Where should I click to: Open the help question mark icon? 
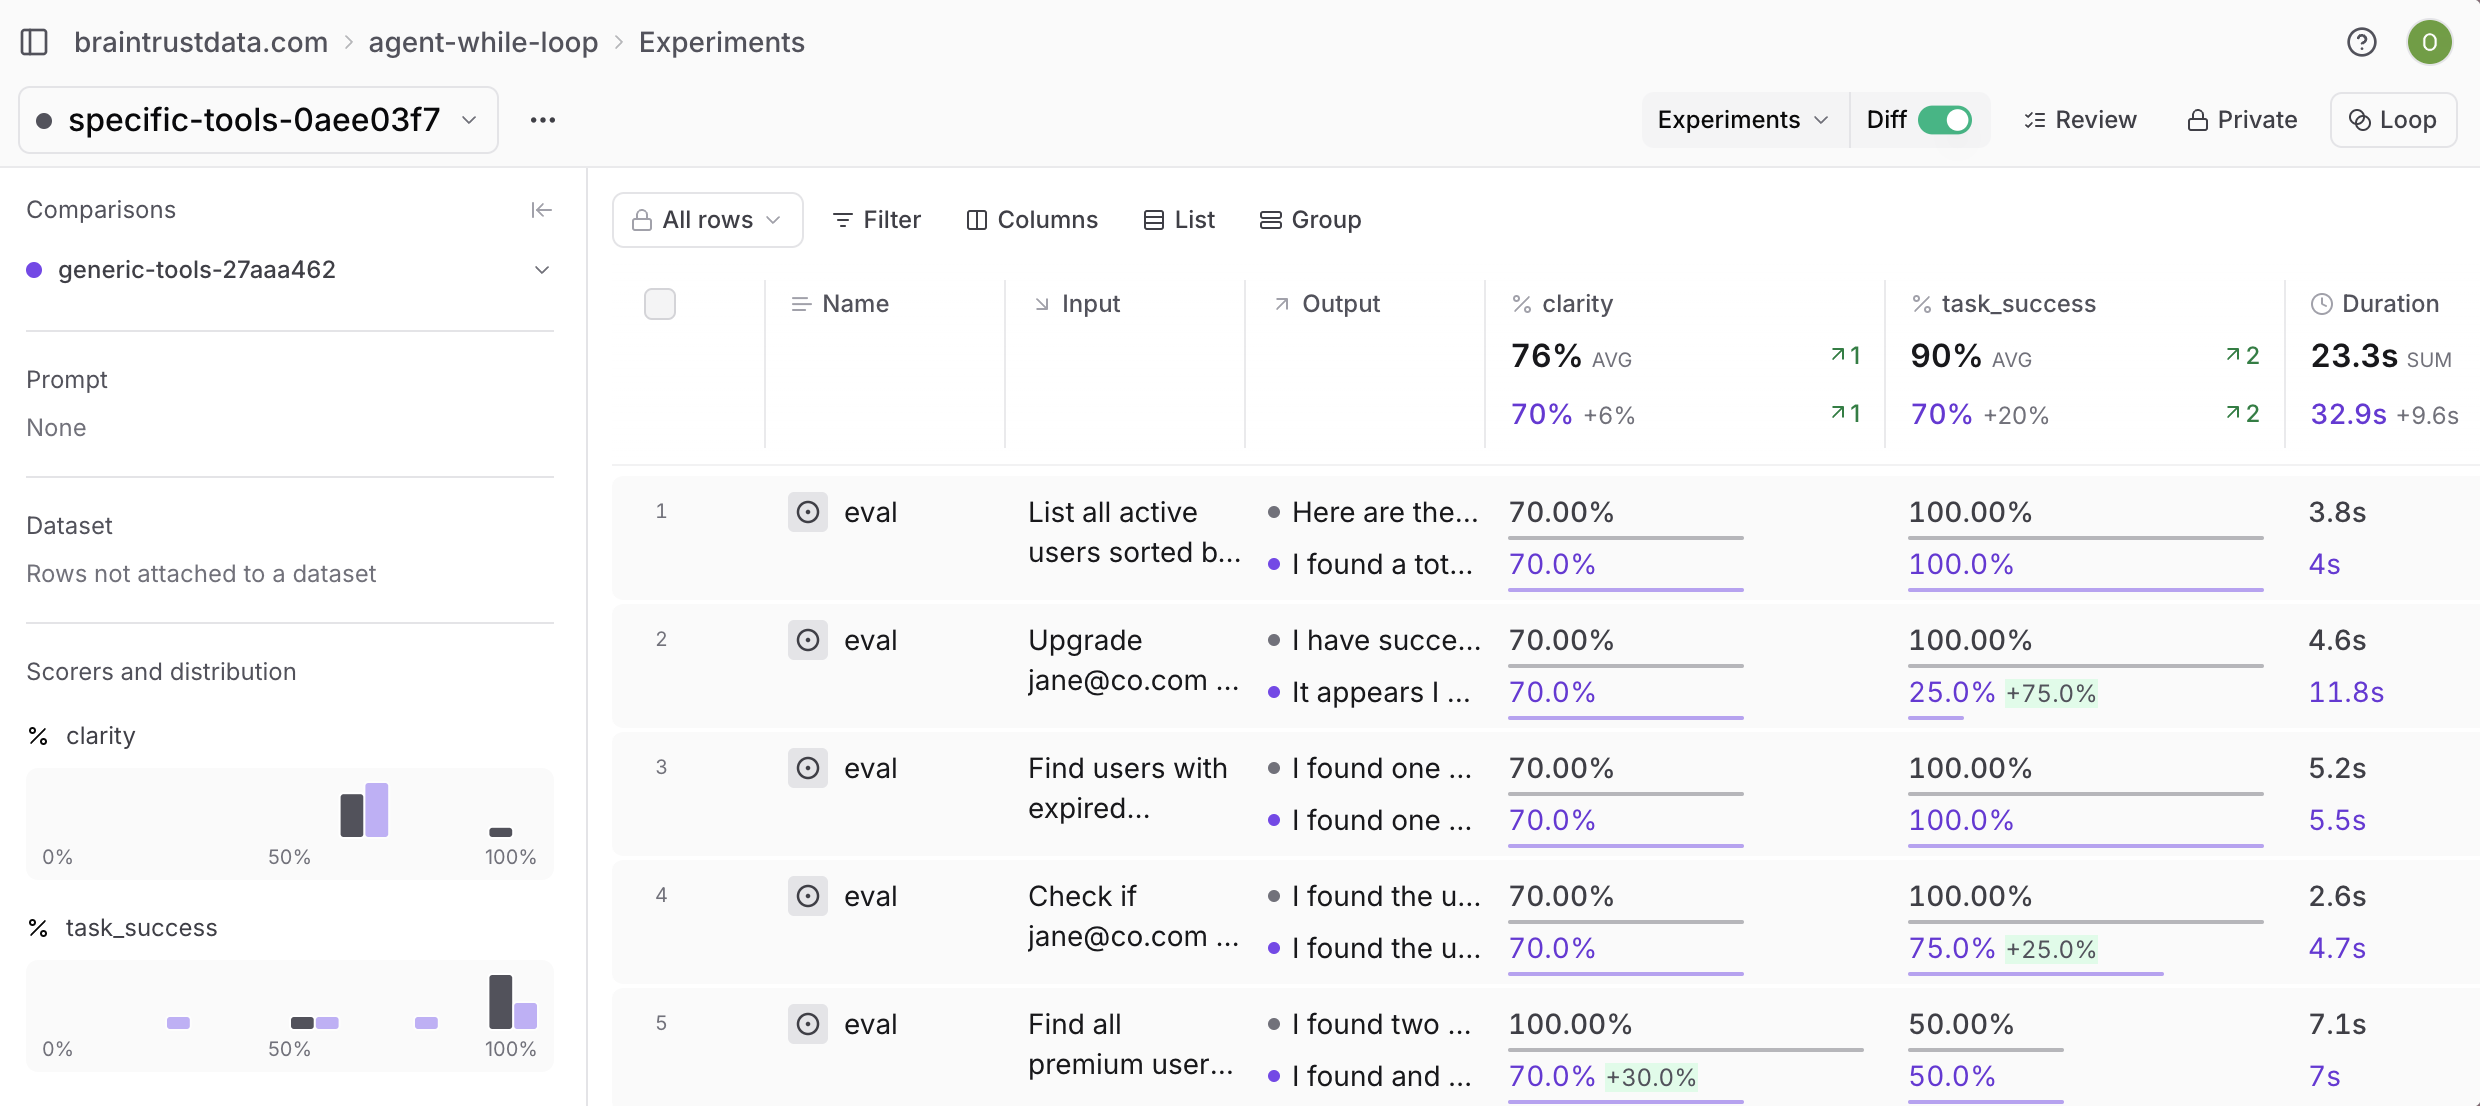(2361, 42)
